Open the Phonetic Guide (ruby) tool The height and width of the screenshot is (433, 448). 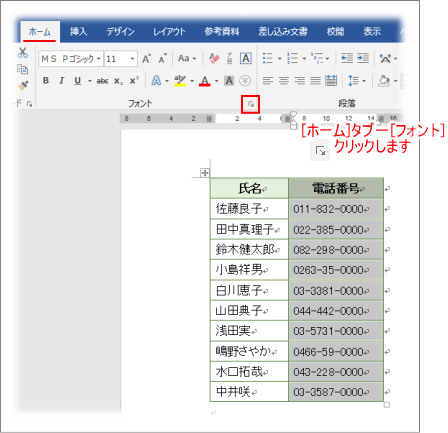tap(230, 58)
